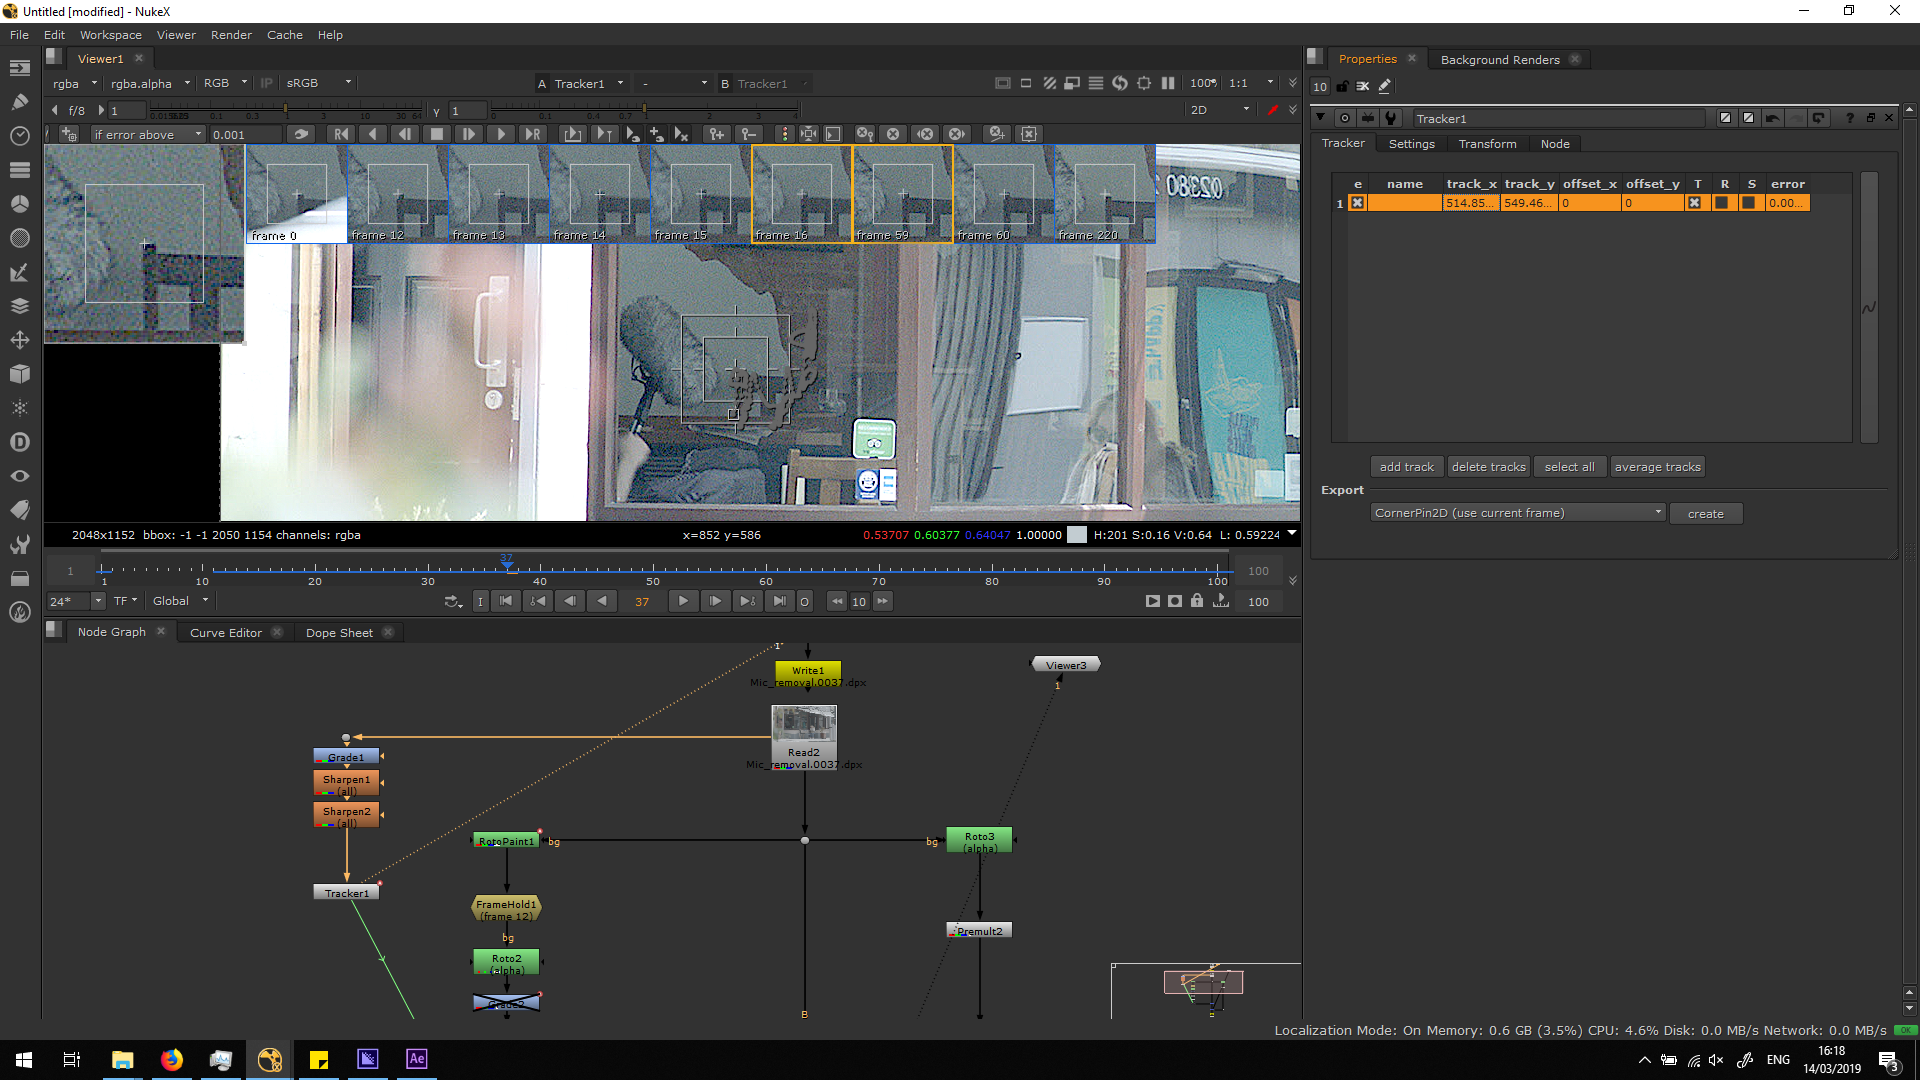Viewport: 1920px width, 1080px height.
Task: Click the create export button
Action: point(1705,514)
